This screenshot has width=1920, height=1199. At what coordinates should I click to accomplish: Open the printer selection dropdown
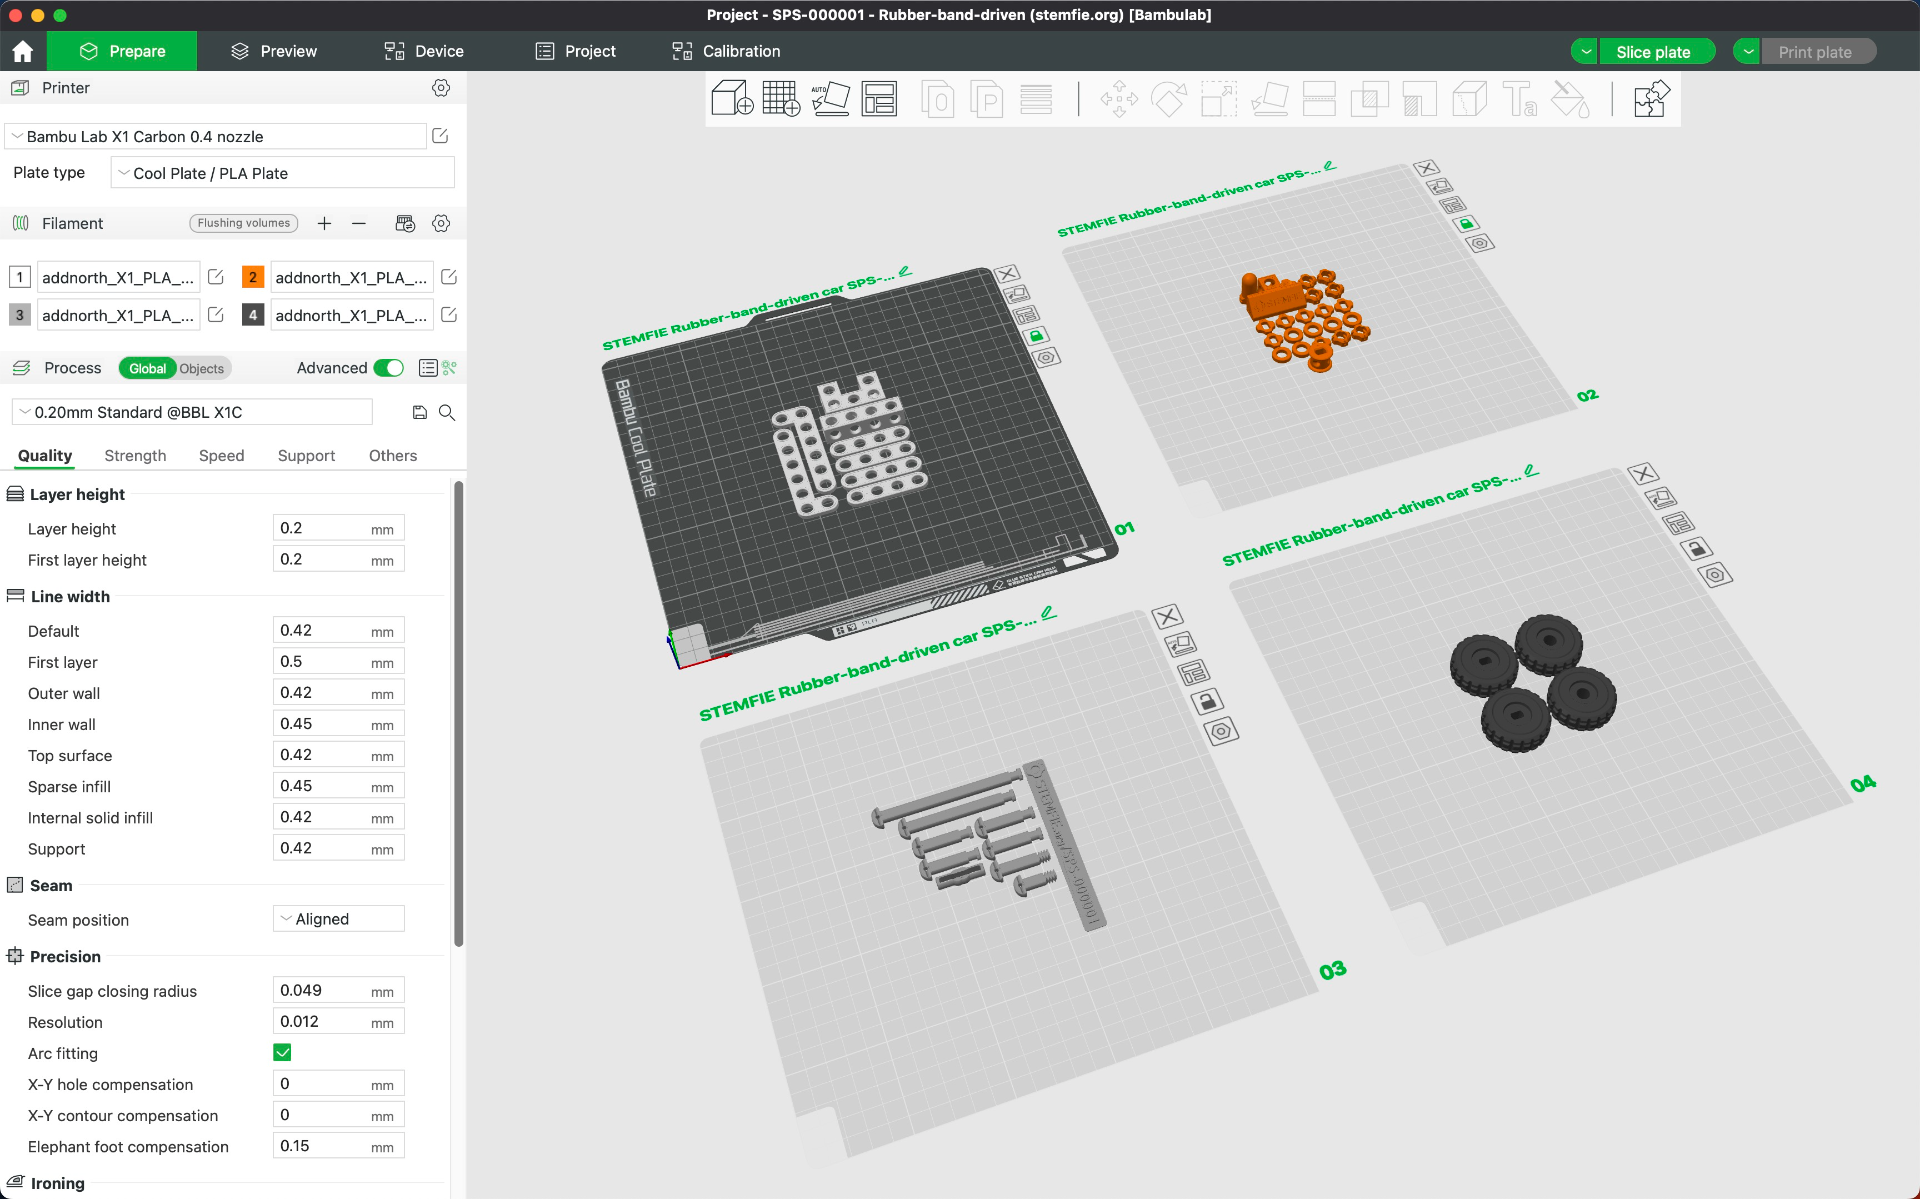pos(216,137)
